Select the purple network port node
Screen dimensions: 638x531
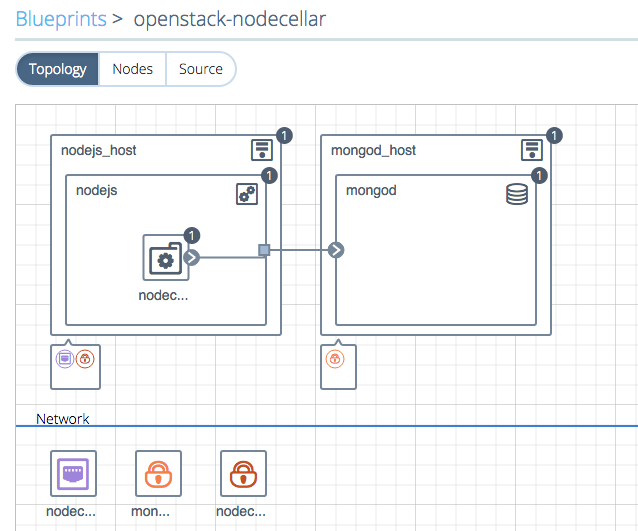(73, 473)
